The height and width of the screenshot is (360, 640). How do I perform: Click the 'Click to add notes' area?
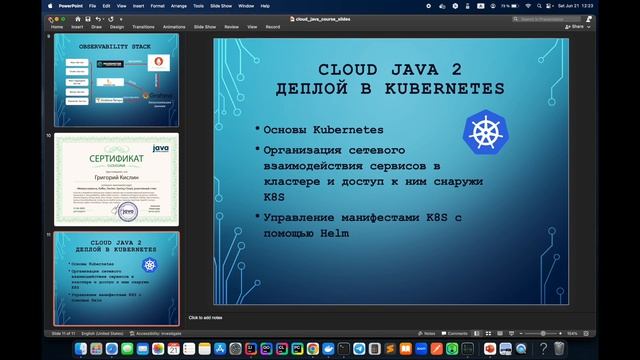coord(205,318)
